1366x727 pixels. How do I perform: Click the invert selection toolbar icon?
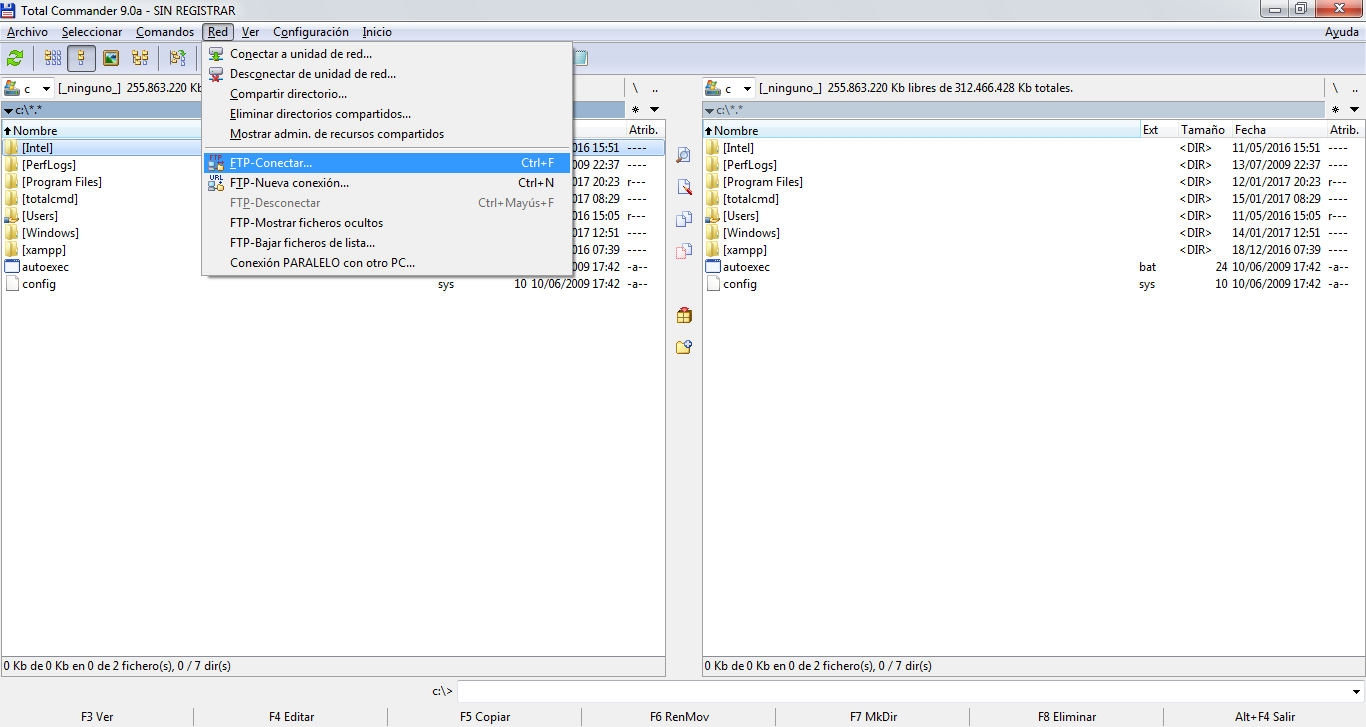(x=178, y=58)
